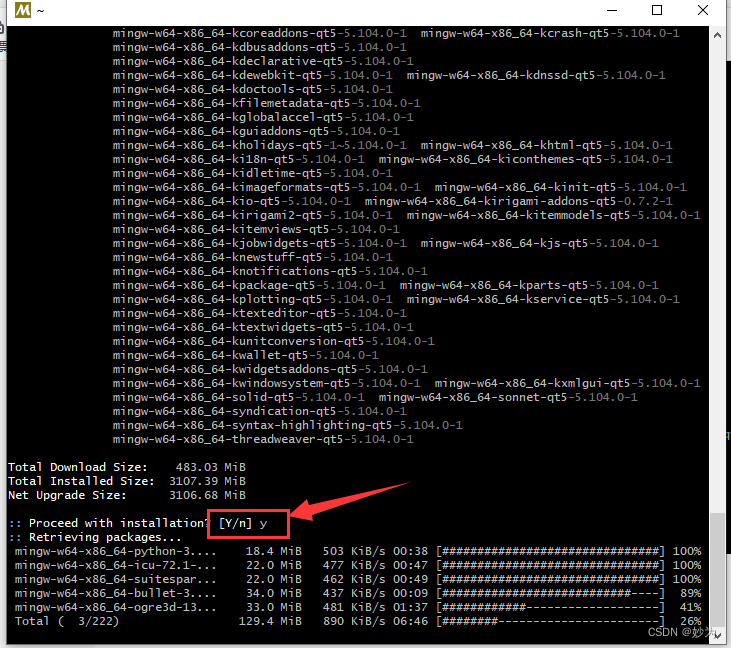Image resolution: width=731 pixels, height=648 pixels.
Task: Click the value '3107.39 MiB'
Action: coord(207,481)
